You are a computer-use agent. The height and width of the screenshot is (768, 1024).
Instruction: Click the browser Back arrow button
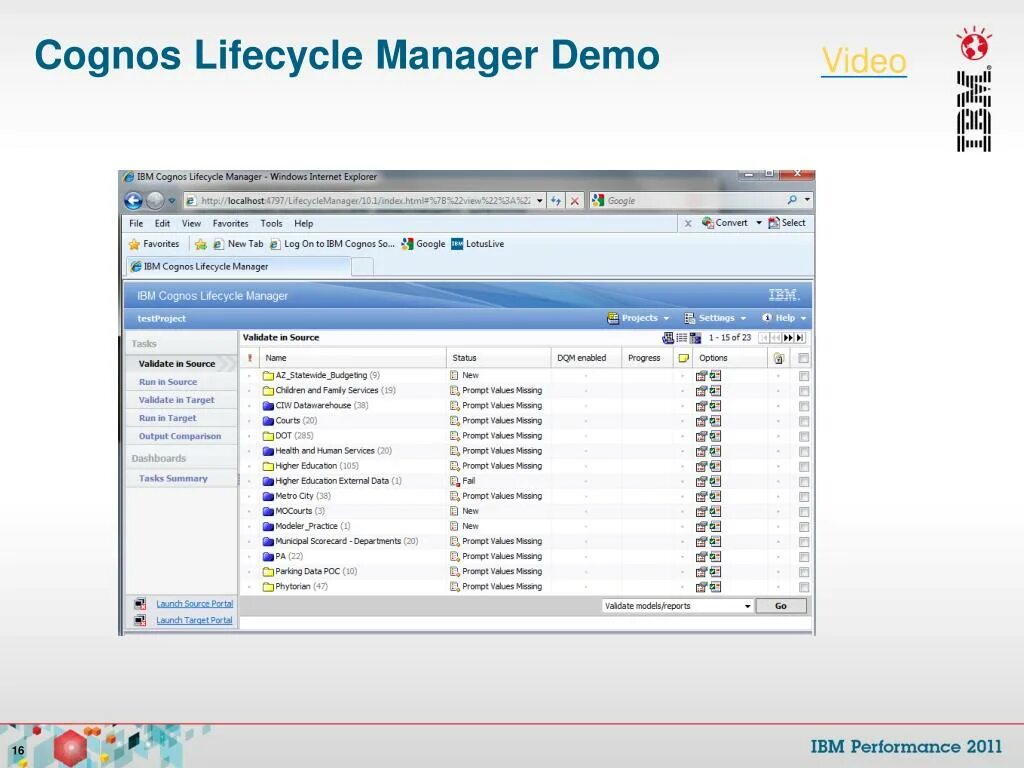(x=133, y=200)
